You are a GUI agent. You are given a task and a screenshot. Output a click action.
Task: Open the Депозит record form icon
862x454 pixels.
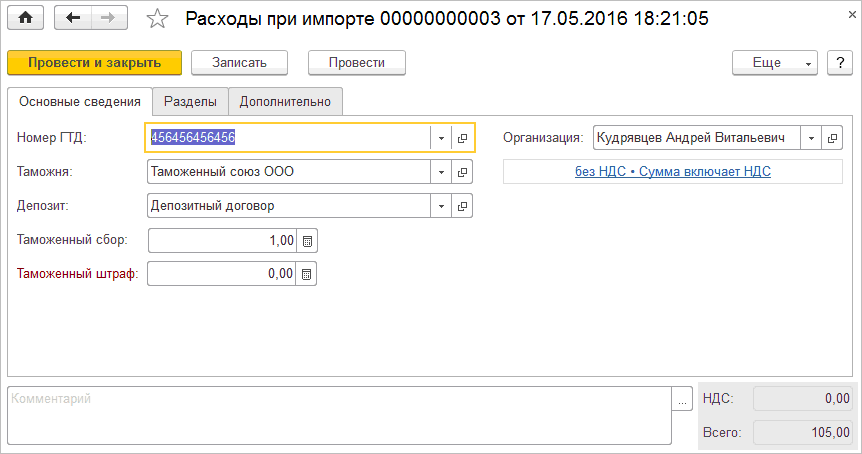pyautogui.click(x=462, y=206)
